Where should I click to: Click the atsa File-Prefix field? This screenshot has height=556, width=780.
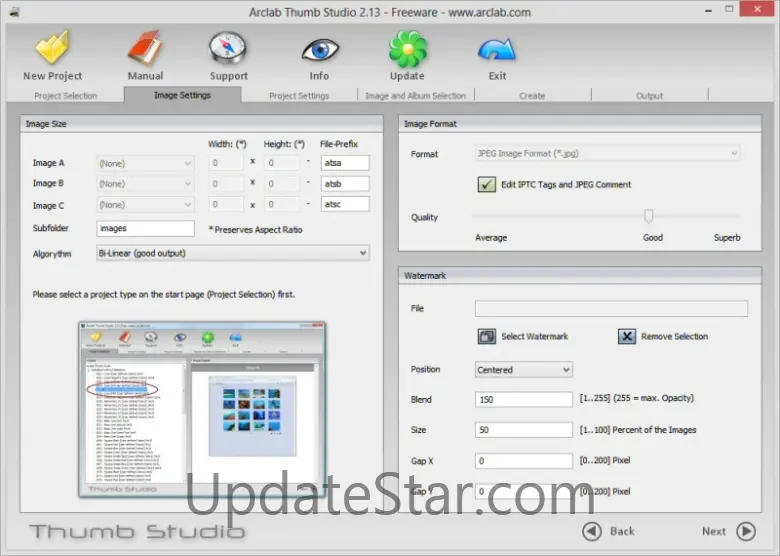345,163
